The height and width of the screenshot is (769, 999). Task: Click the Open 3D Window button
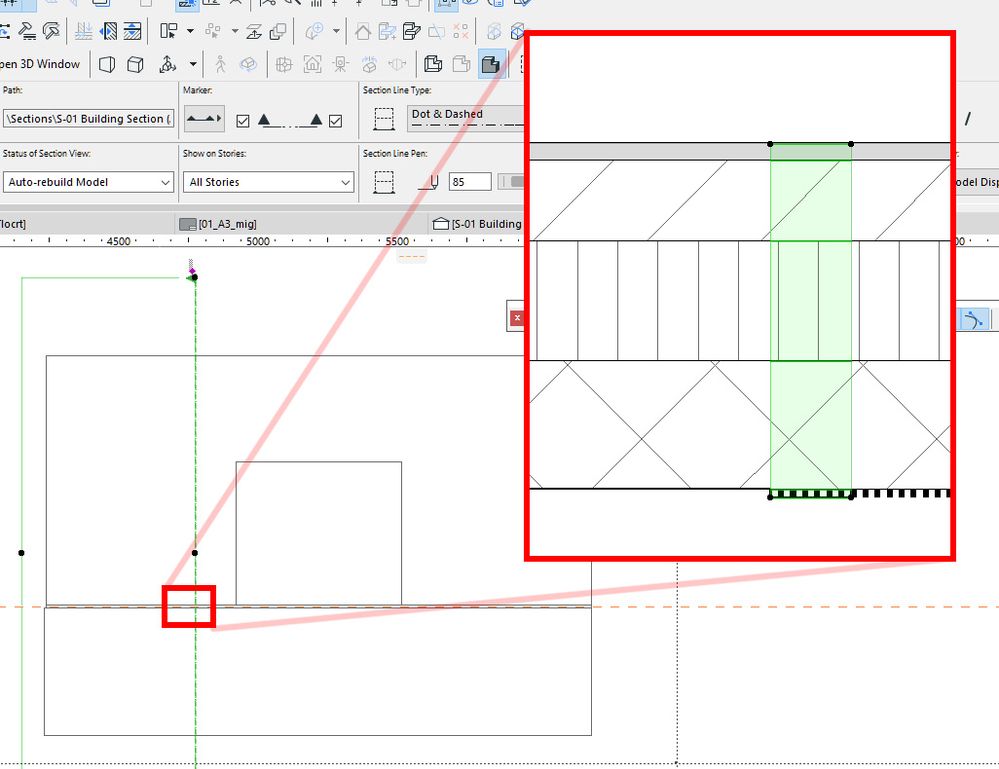[40, 64]
